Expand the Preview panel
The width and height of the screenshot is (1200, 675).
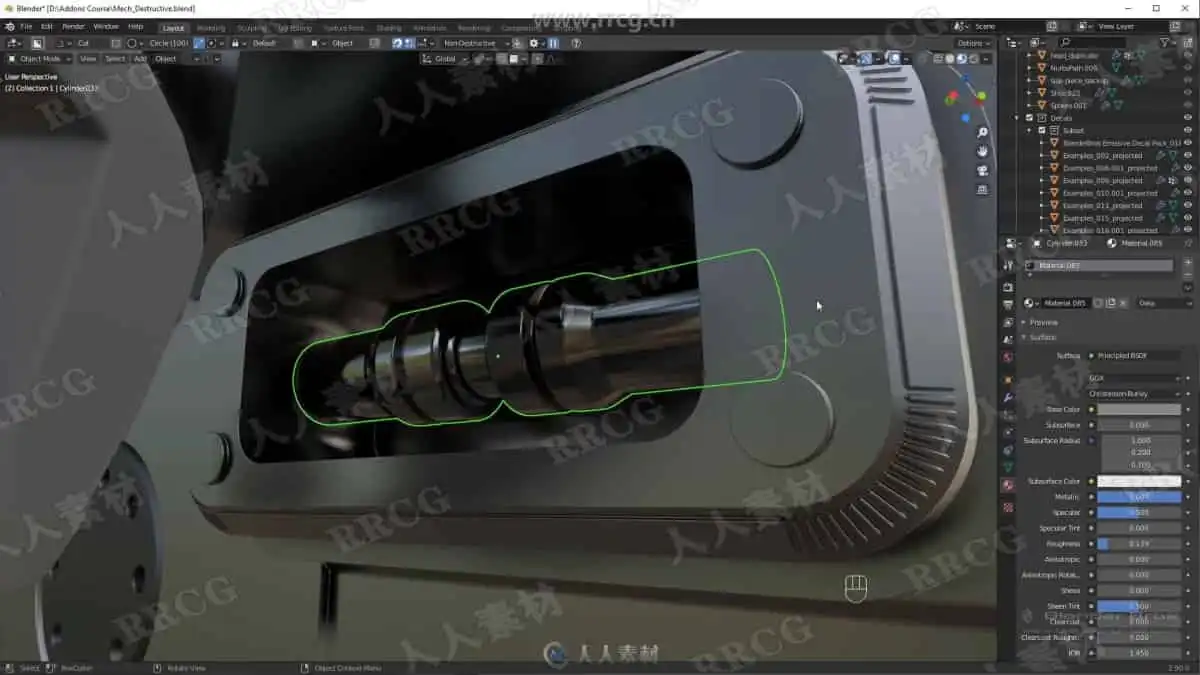coord(1043,322)
